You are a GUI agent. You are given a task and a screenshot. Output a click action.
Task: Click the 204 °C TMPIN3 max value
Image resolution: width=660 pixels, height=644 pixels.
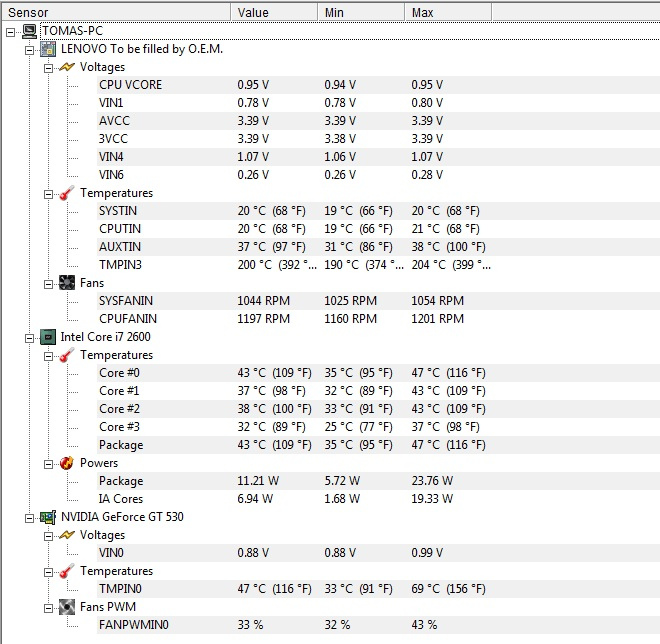click(451, 265)
